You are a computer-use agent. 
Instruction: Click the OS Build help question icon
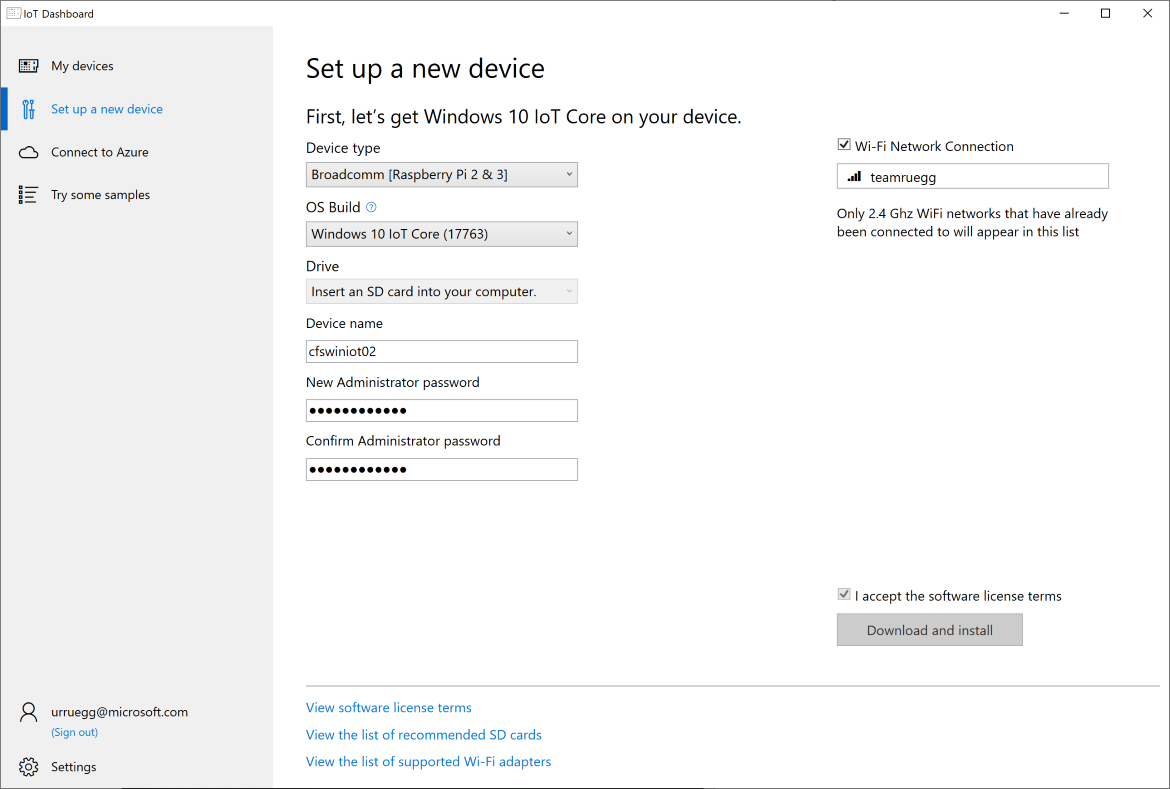click(x=371, y=208)
